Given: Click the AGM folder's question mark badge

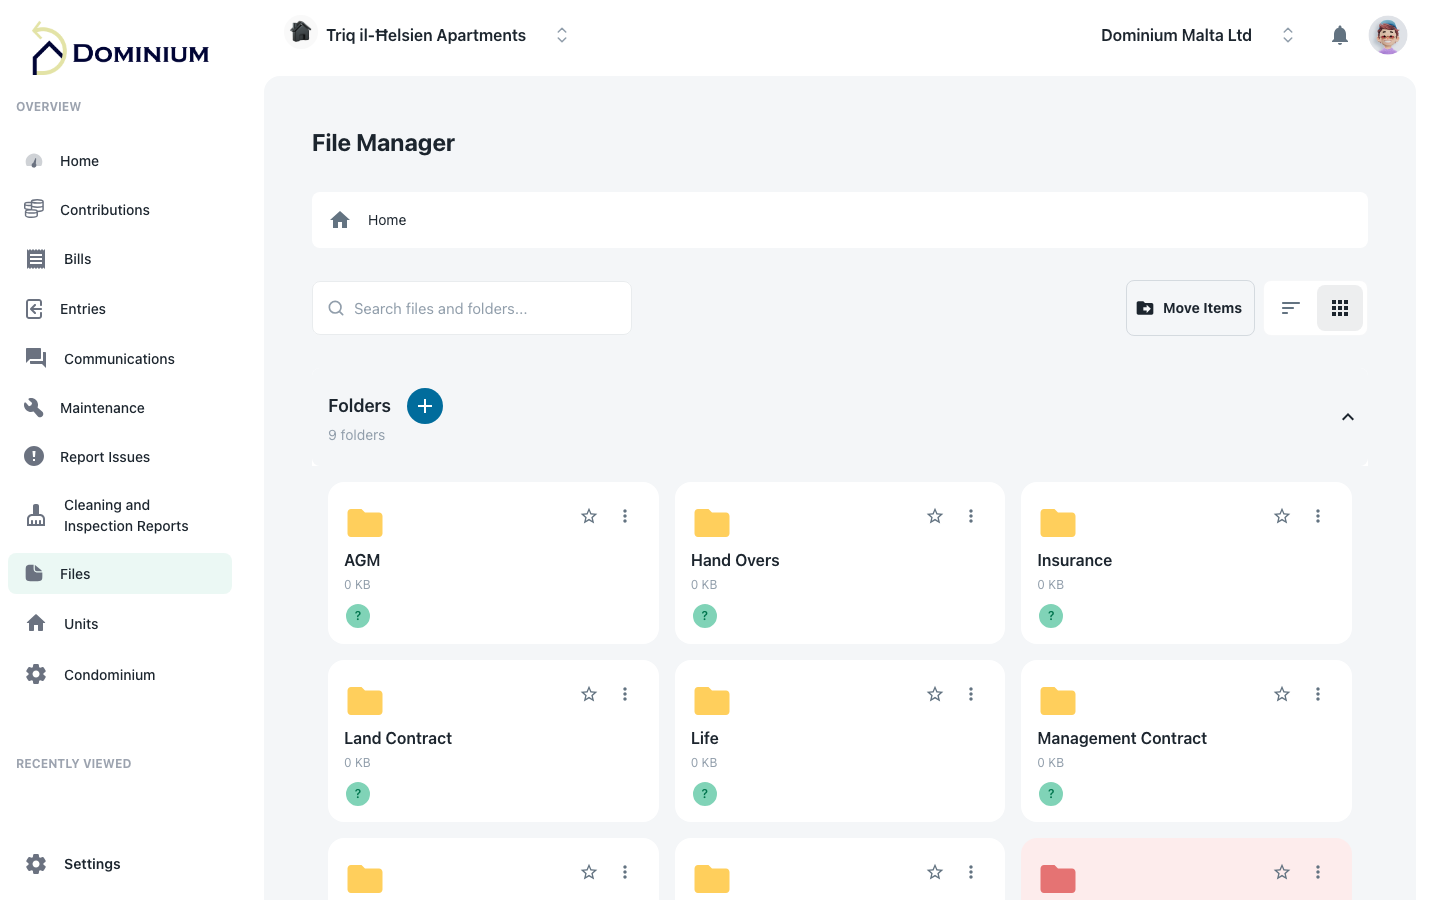Looking at the screenshot, I should 358,616.
